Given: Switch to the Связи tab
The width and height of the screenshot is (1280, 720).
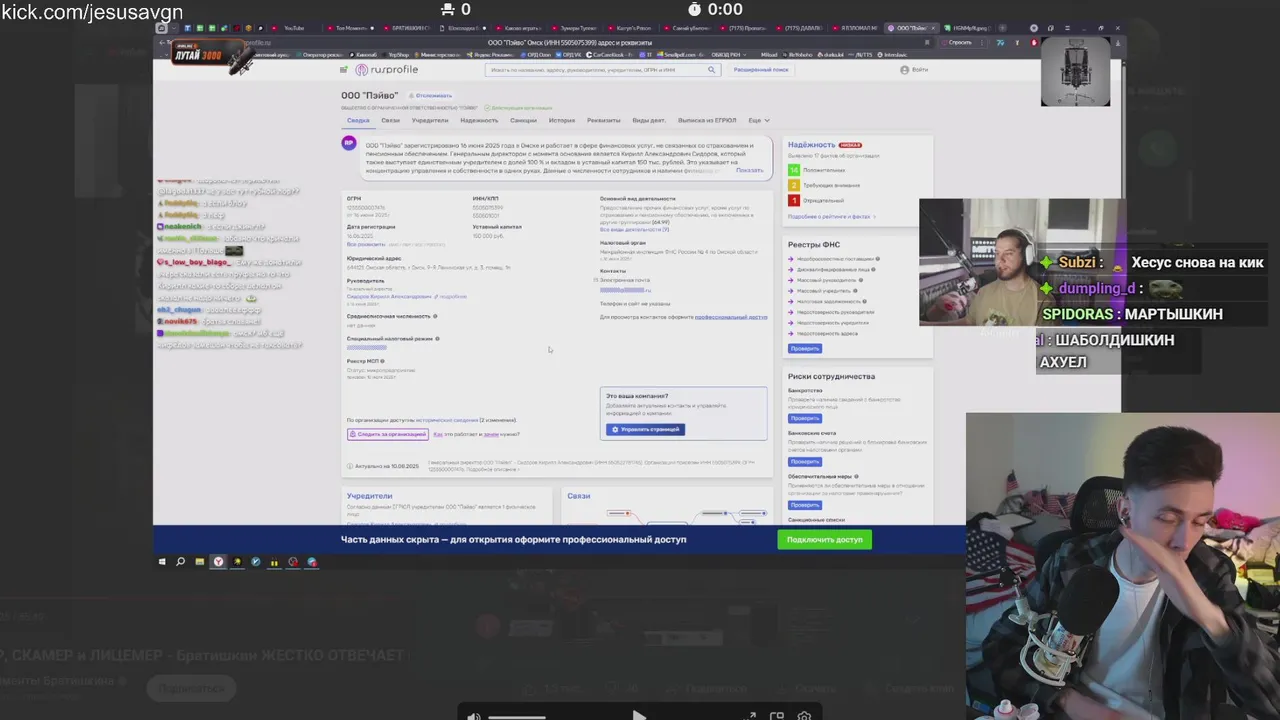Looking at the screenshot, I should (390, 120).
